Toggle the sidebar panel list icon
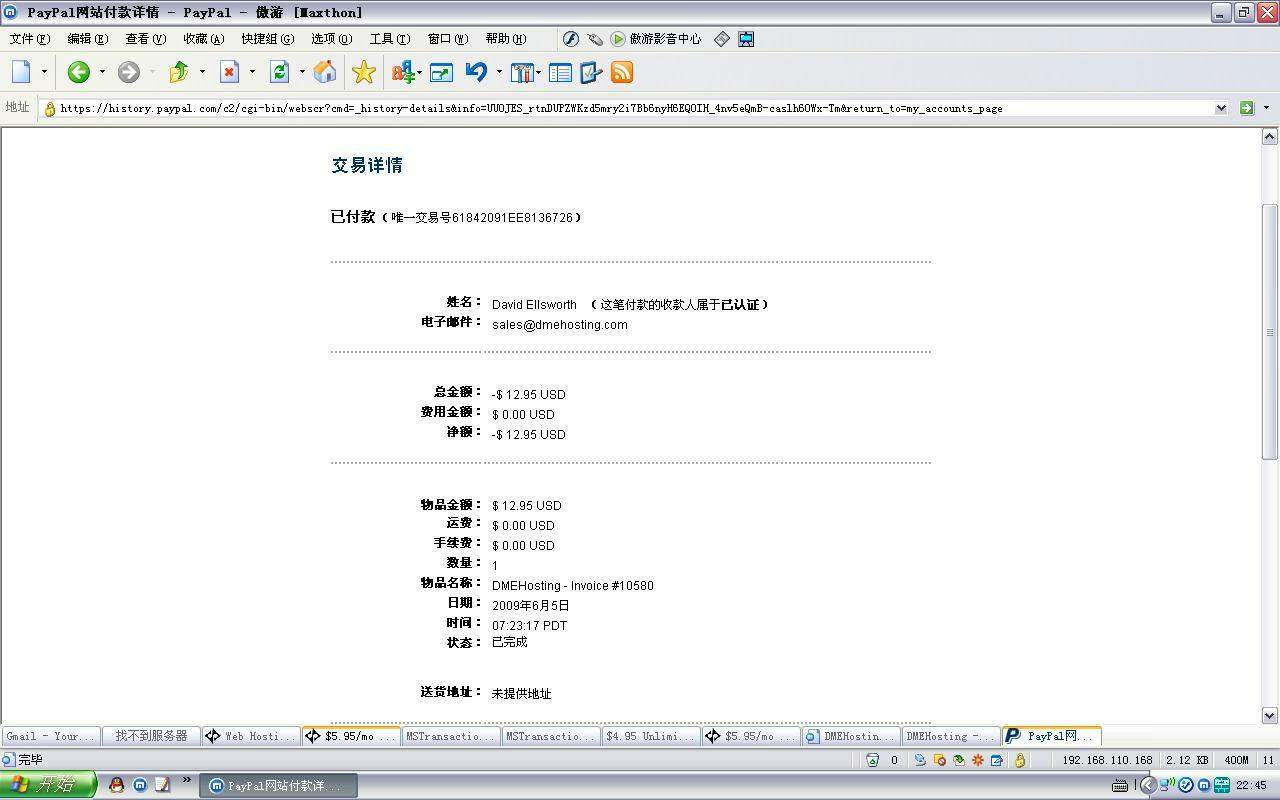Image resolution: width=1280 pixels, height=800 pixels. [x=560, y=72]
